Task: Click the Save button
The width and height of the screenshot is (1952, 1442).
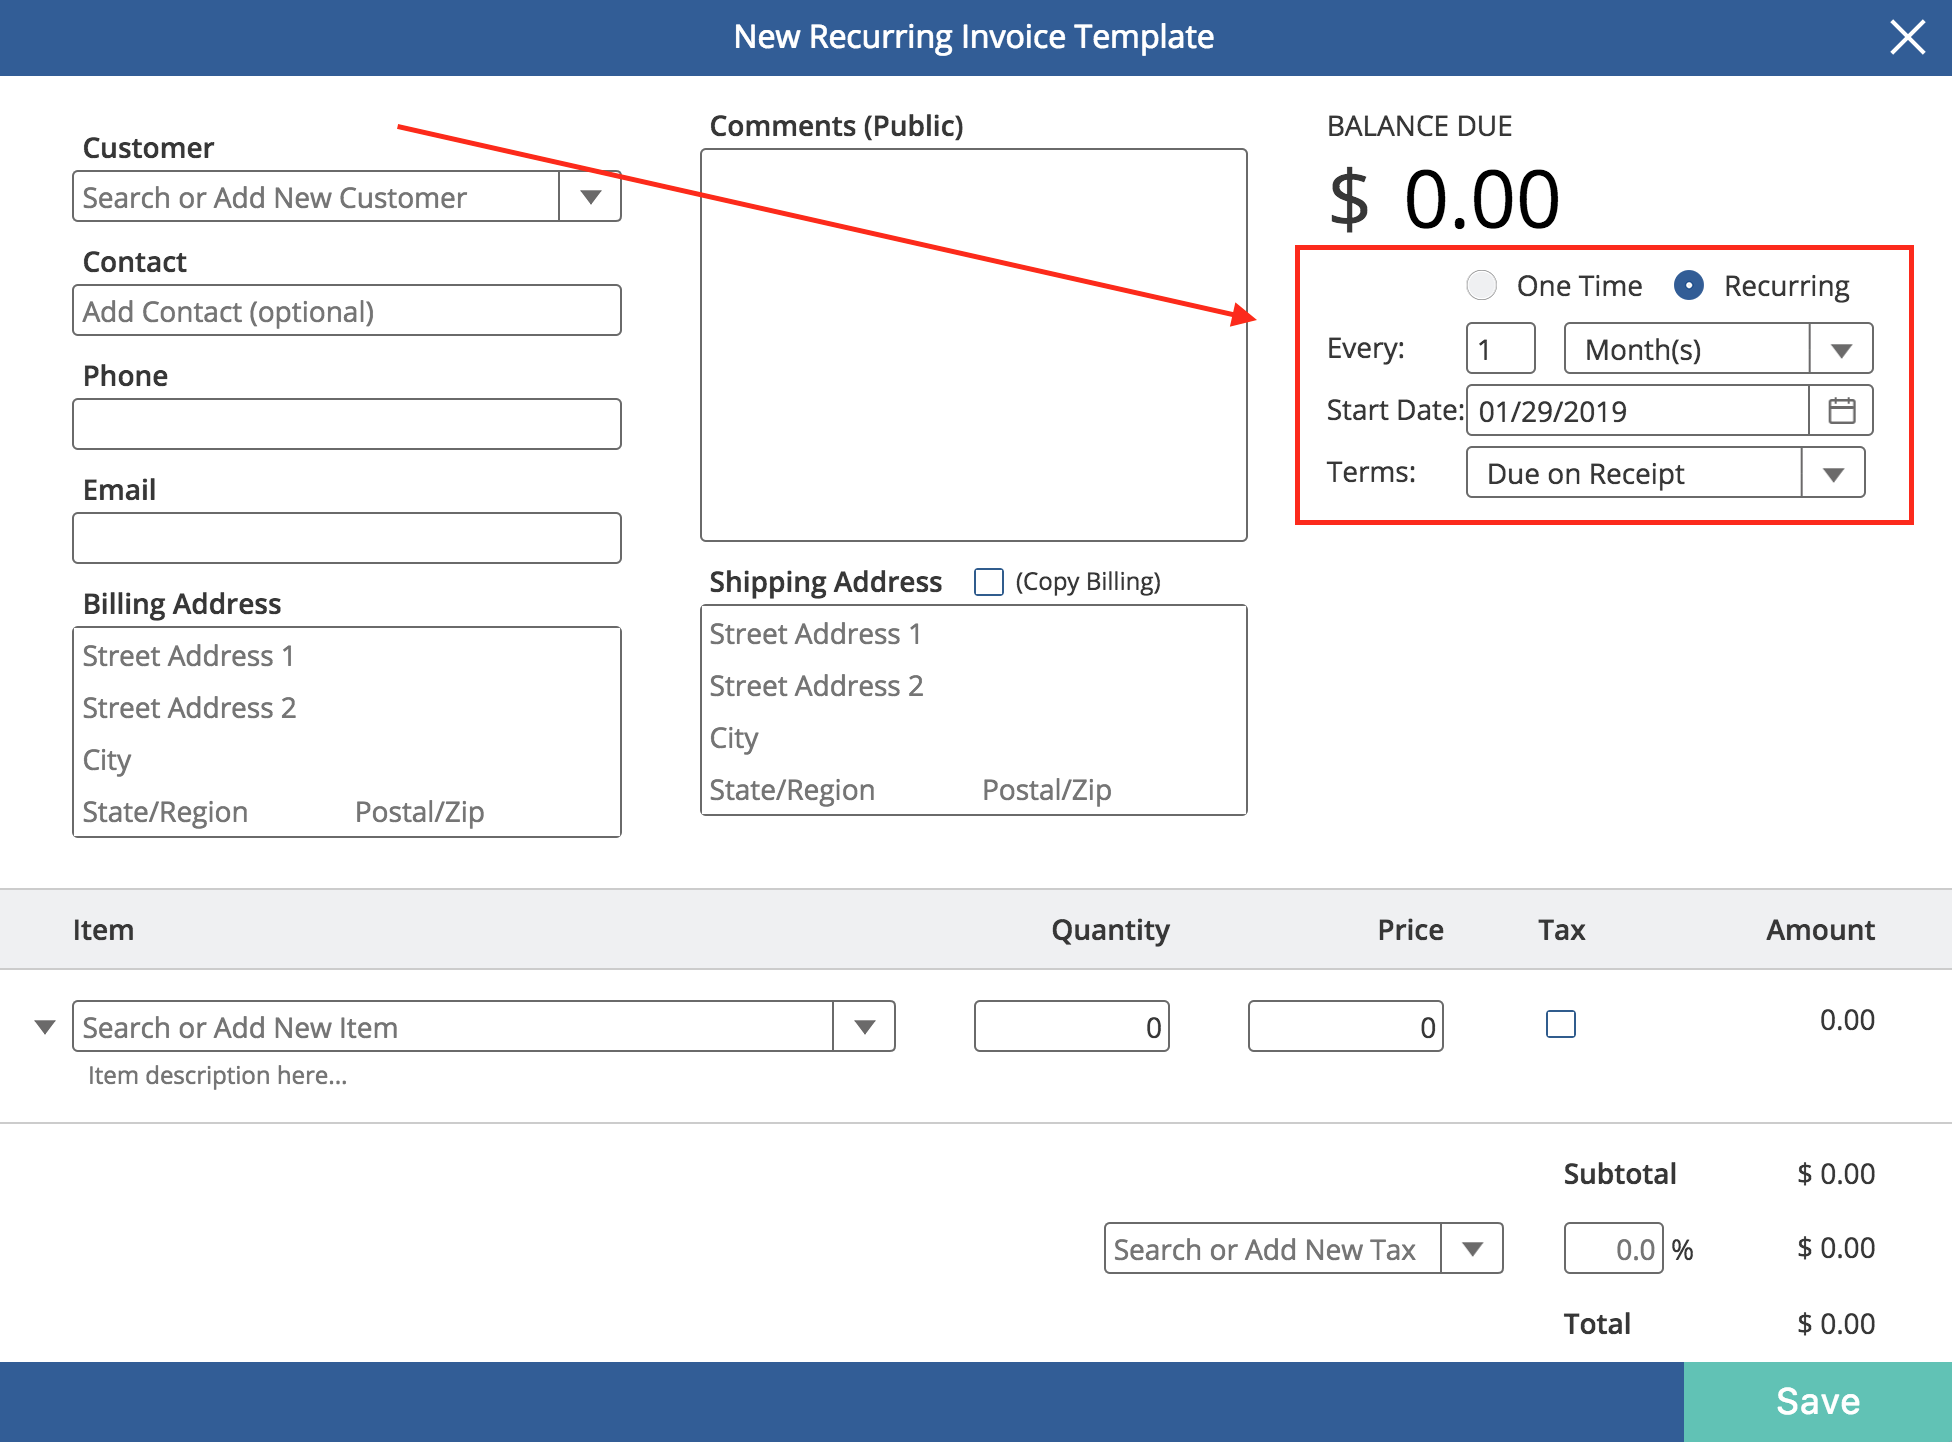Action: click(x=1817, y=1400)
